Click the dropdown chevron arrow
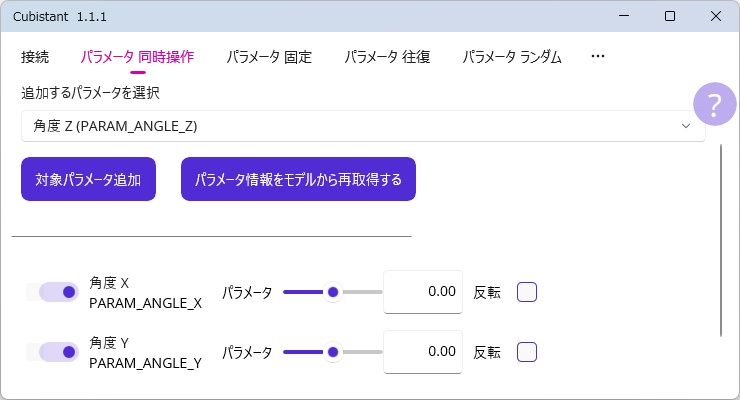Screen dimensions: 740x400 (686, 126)
